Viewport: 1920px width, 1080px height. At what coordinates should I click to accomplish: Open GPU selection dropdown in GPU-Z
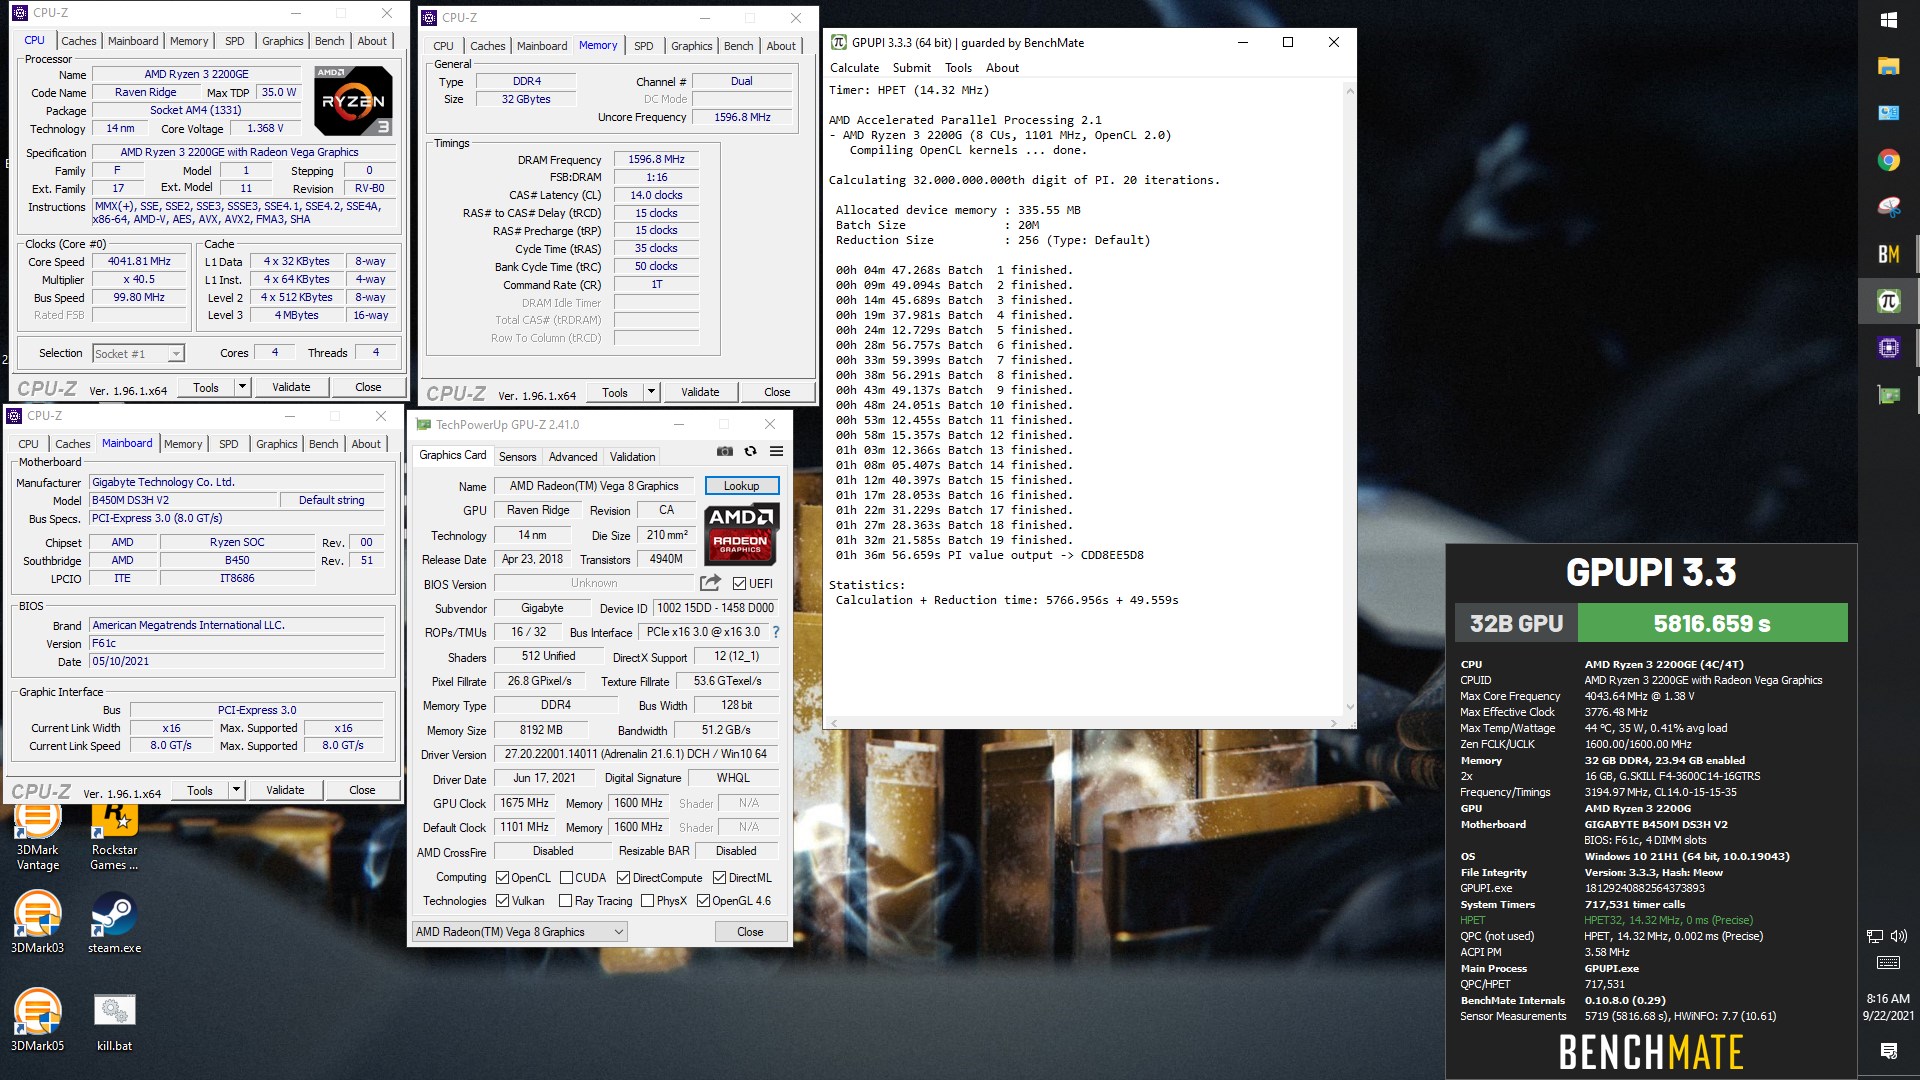click(520, 932)
